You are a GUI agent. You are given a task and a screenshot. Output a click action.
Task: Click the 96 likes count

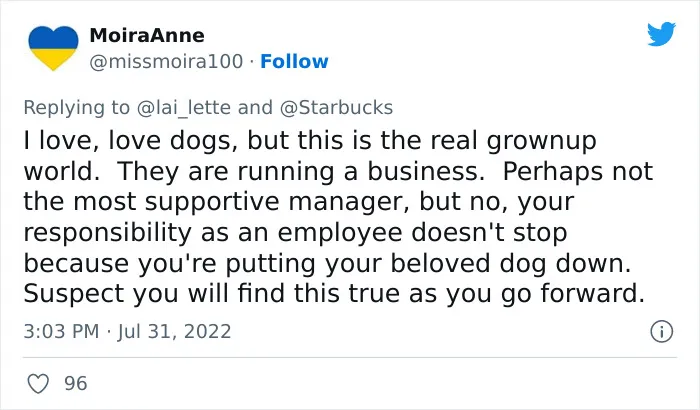[75, 384]
